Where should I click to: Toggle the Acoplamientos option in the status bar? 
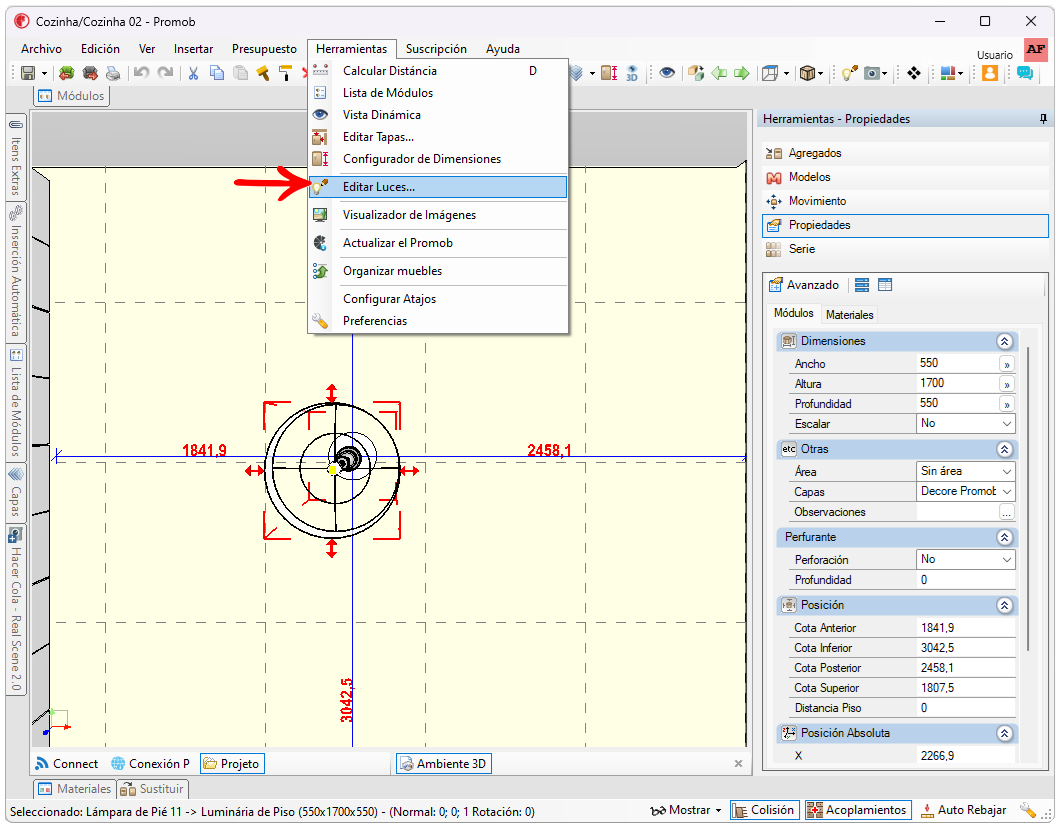(x=858, y=810)
